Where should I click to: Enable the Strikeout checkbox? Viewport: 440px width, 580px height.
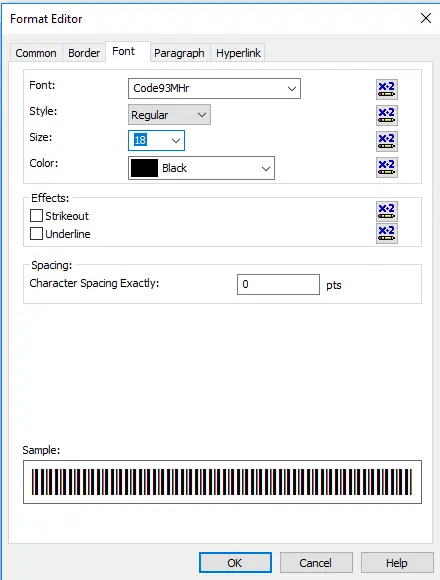click(x=36, y=216)
